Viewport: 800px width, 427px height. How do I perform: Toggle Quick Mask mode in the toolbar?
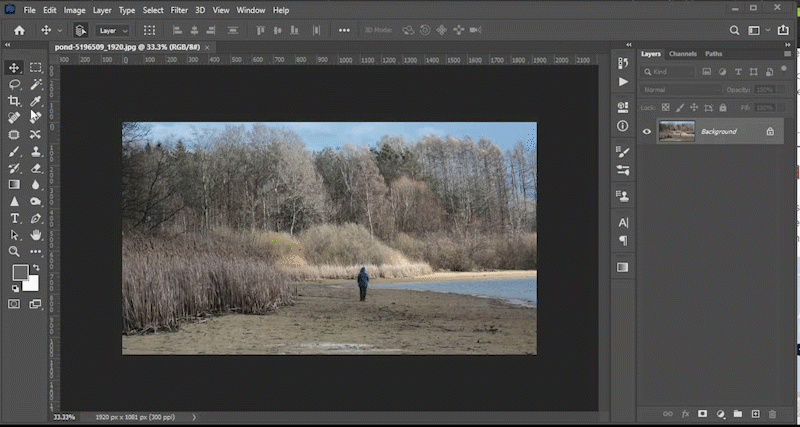point(14,304)
